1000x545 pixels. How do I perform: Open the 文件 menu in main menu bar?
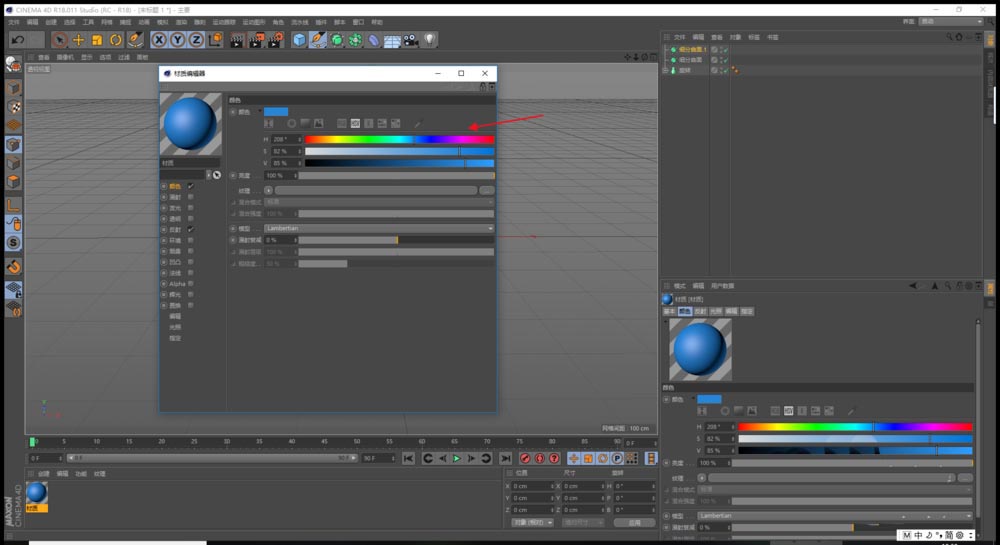(14, 22)
